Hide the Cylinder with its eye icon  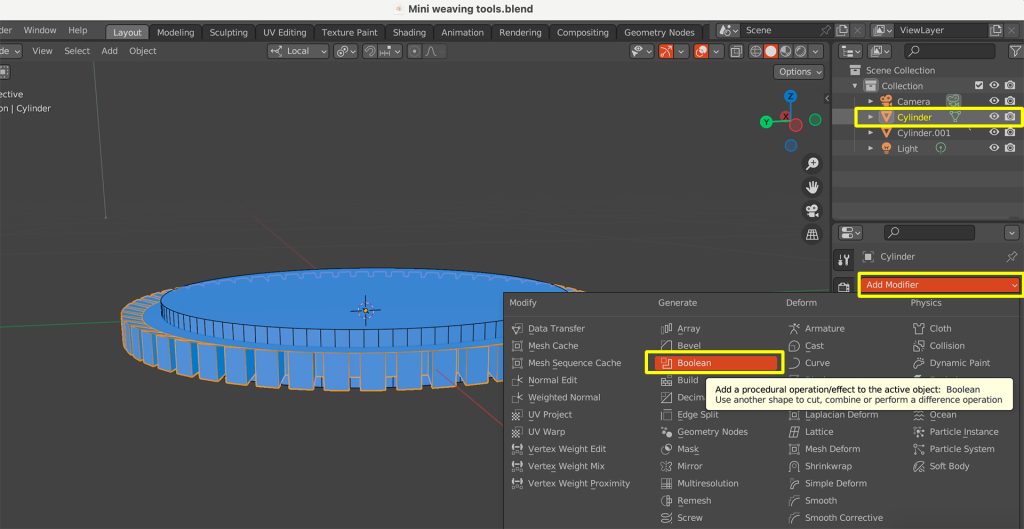(994, 117)
